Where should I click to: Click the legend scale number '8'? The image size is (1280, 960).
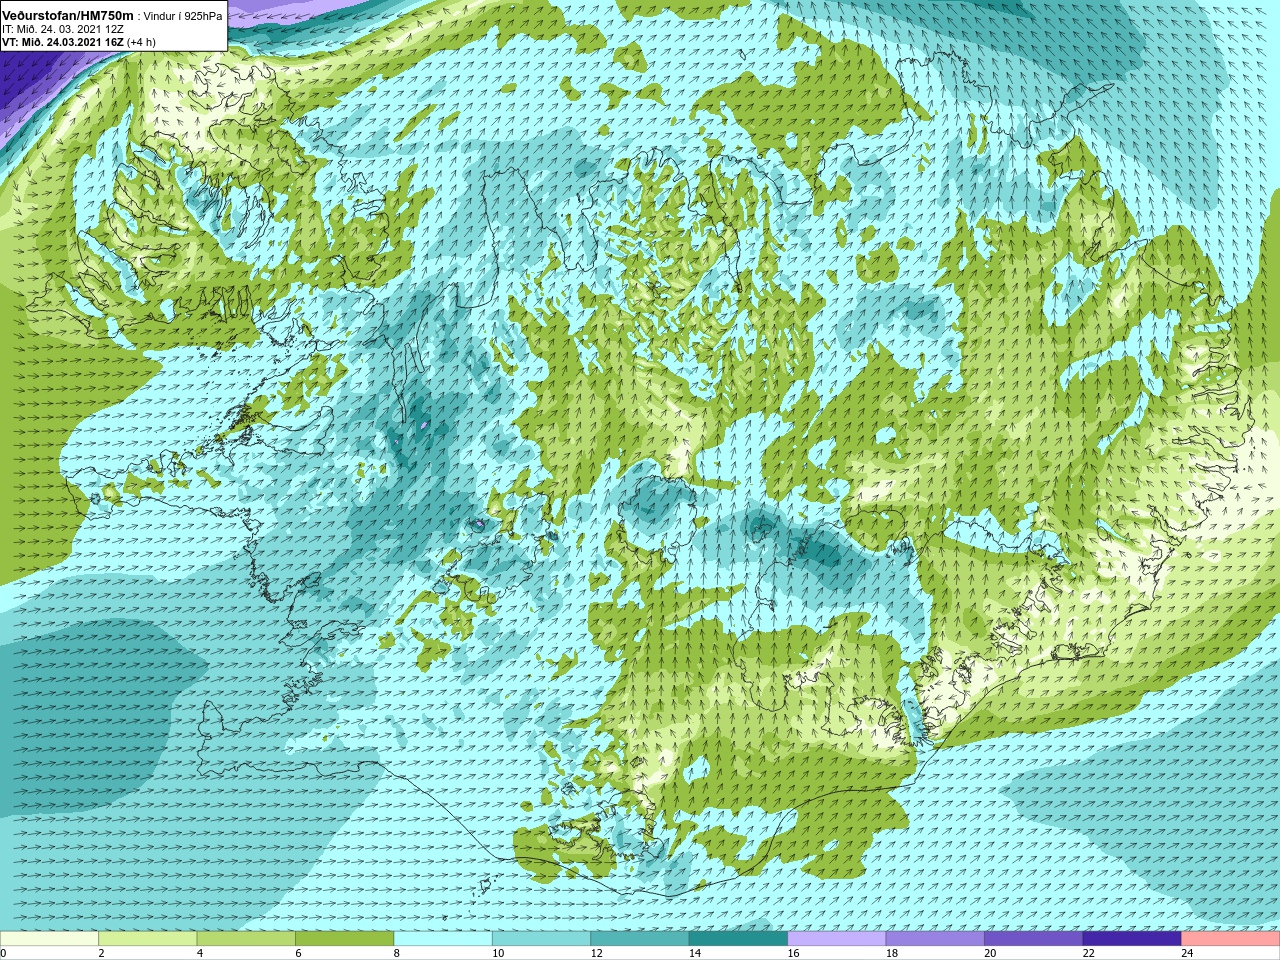397,954
